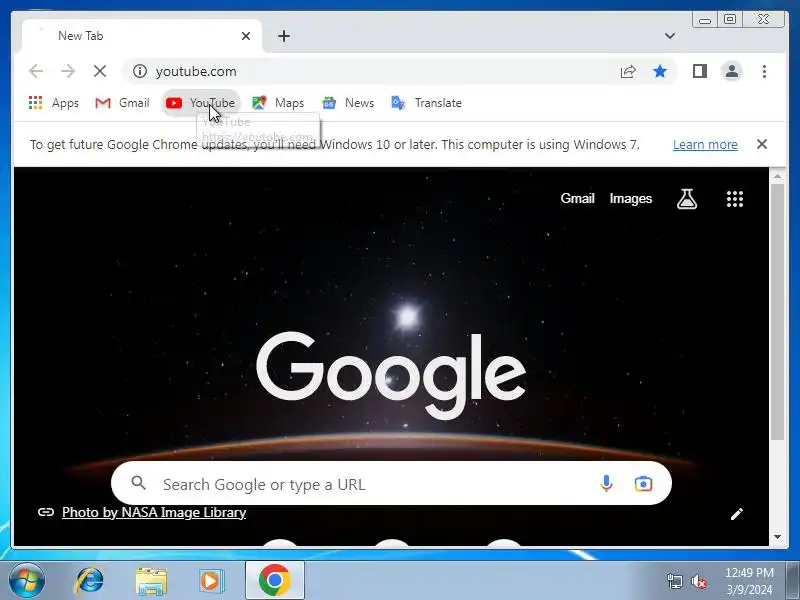Select the New Tab tab
This screenshot has height=600, width=800.
coord(142,36)
